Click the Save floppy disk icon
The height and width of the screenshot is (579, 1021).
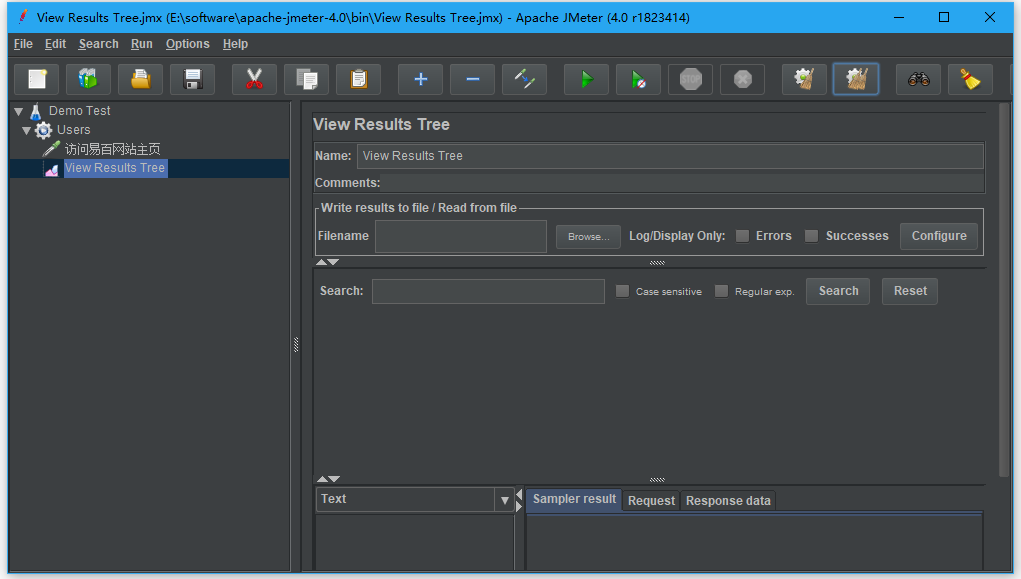pos(192,79)
